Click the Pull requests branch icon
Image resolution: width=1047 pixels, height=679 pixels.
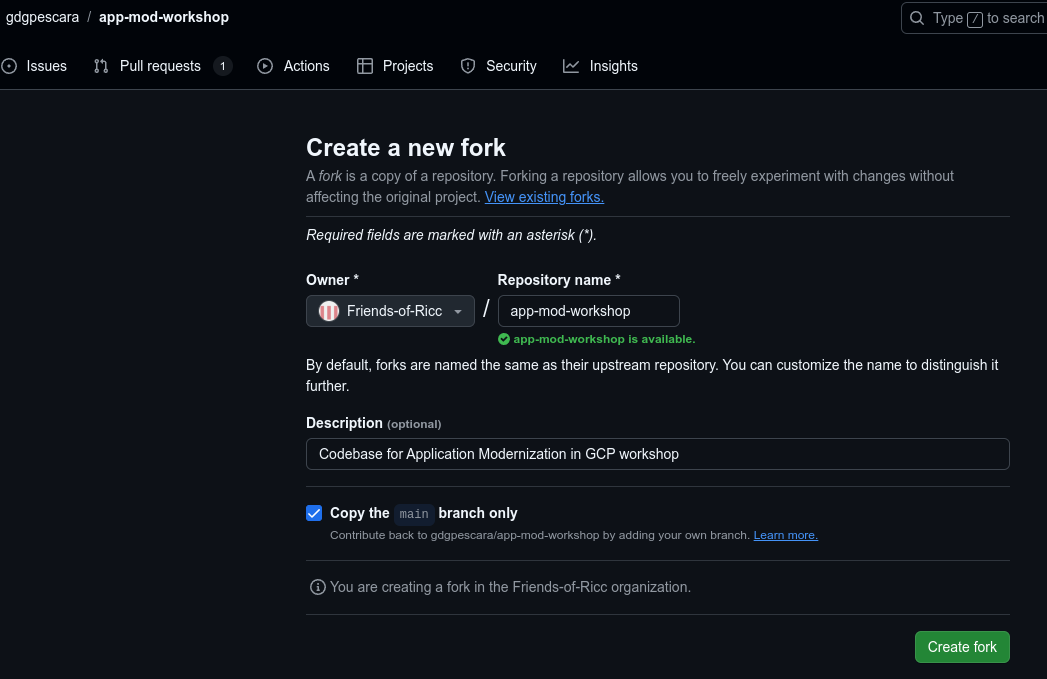coord(101,66)
